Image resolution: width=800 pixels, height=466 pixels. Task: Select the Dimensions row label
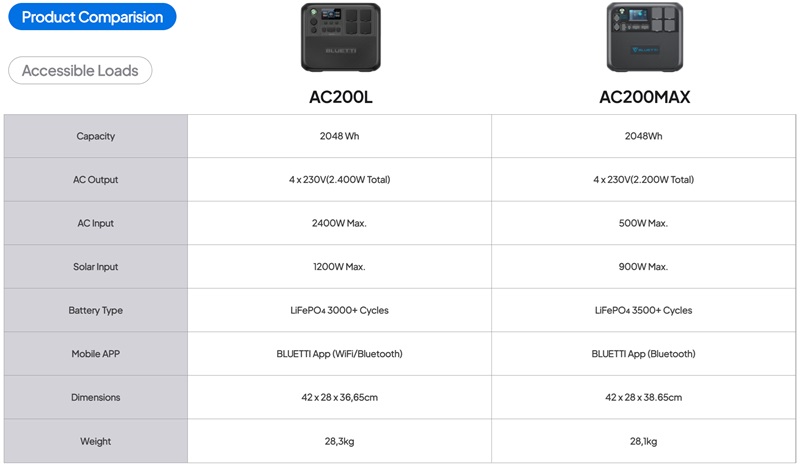95,398
